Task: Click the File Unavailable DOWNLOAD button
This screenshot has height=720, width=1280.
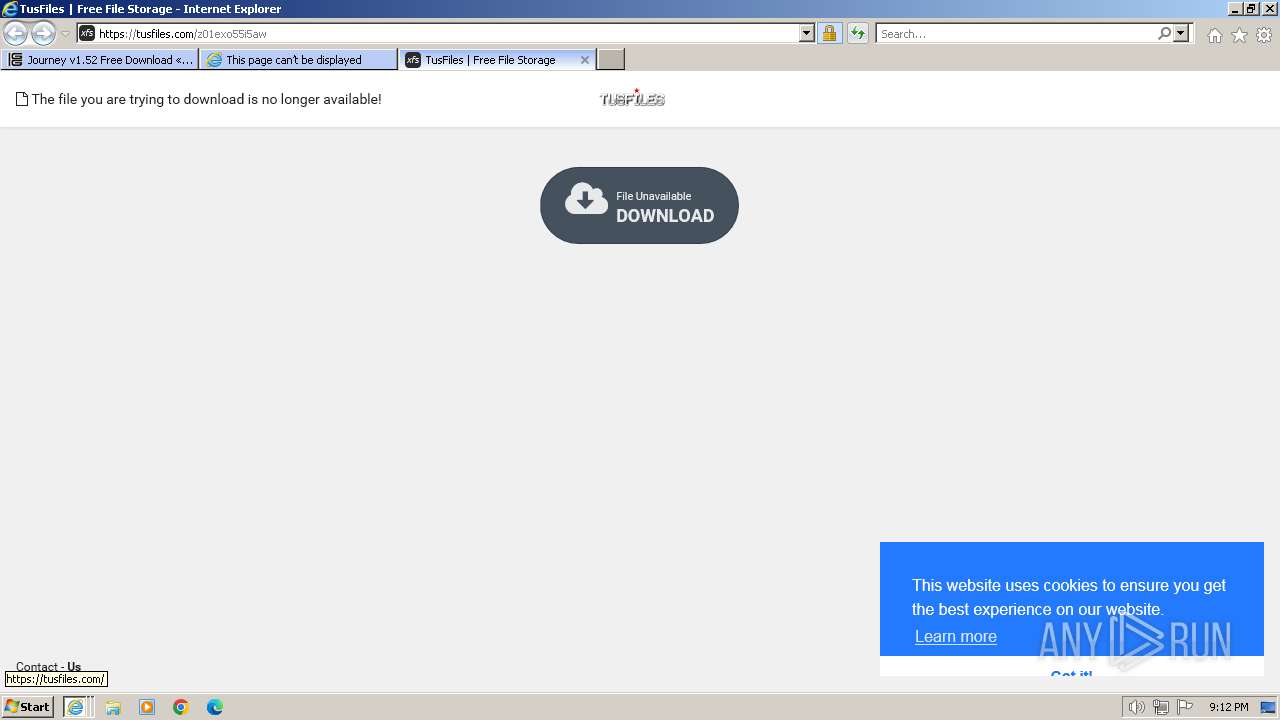Action: 639,205
